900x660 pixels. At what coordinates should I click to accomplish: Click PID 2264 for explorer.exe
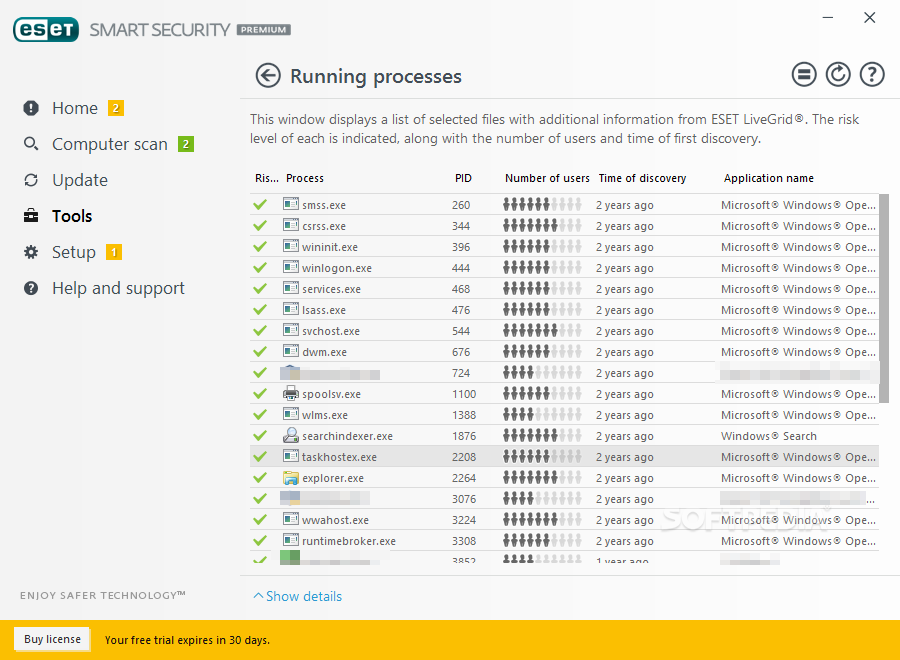464,478
